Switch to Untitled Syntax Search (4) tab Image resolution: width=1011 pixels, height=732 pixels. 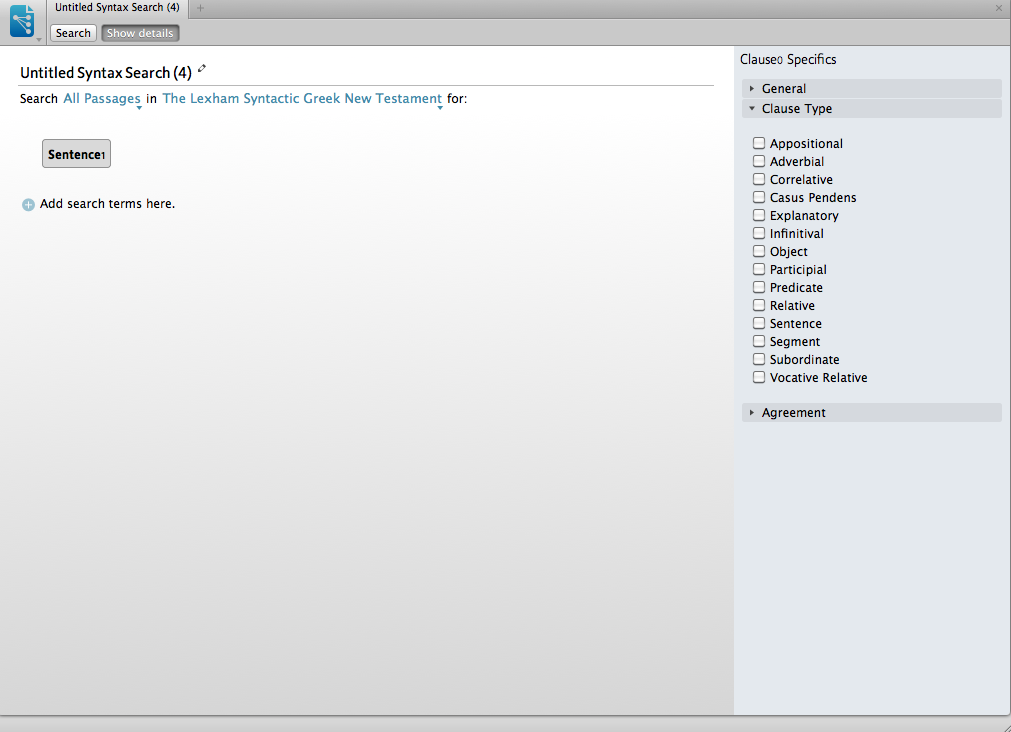coord(117,8)
